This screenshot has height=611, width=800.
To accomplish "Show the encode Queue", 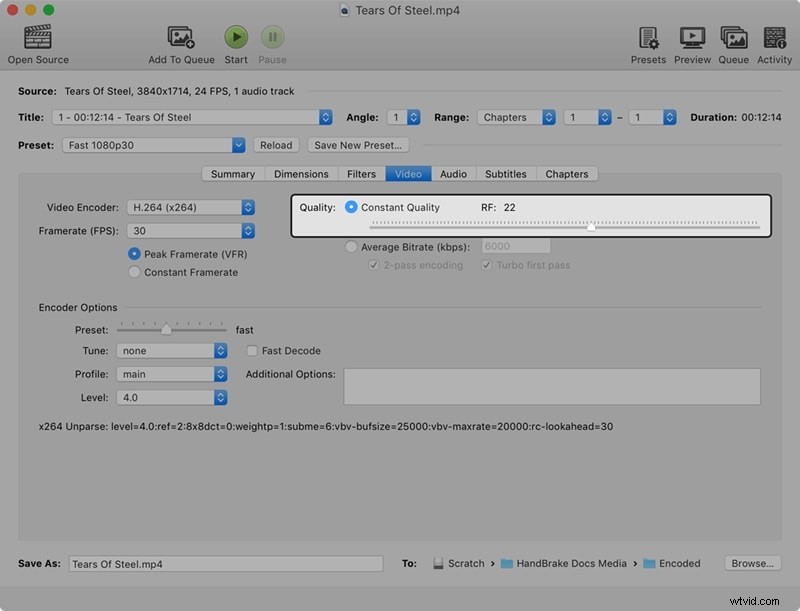I will tap(733, 35).
